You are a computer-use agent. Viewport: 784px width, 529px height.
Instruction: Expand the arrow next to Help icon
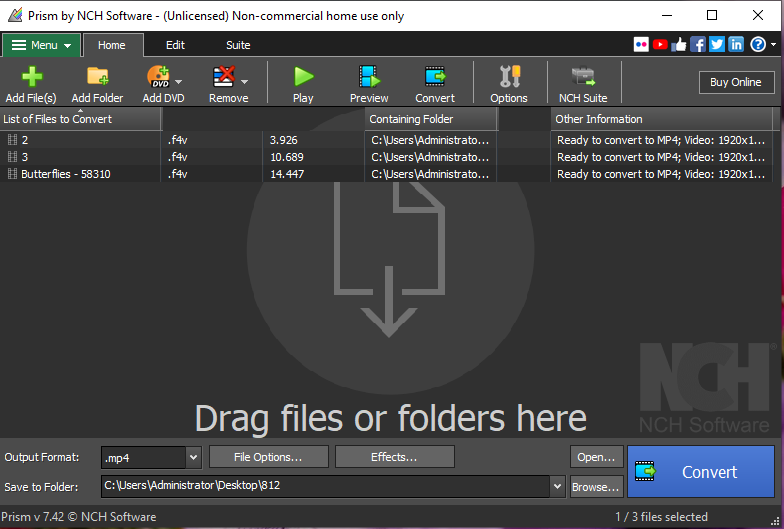[x=774, y=45]
